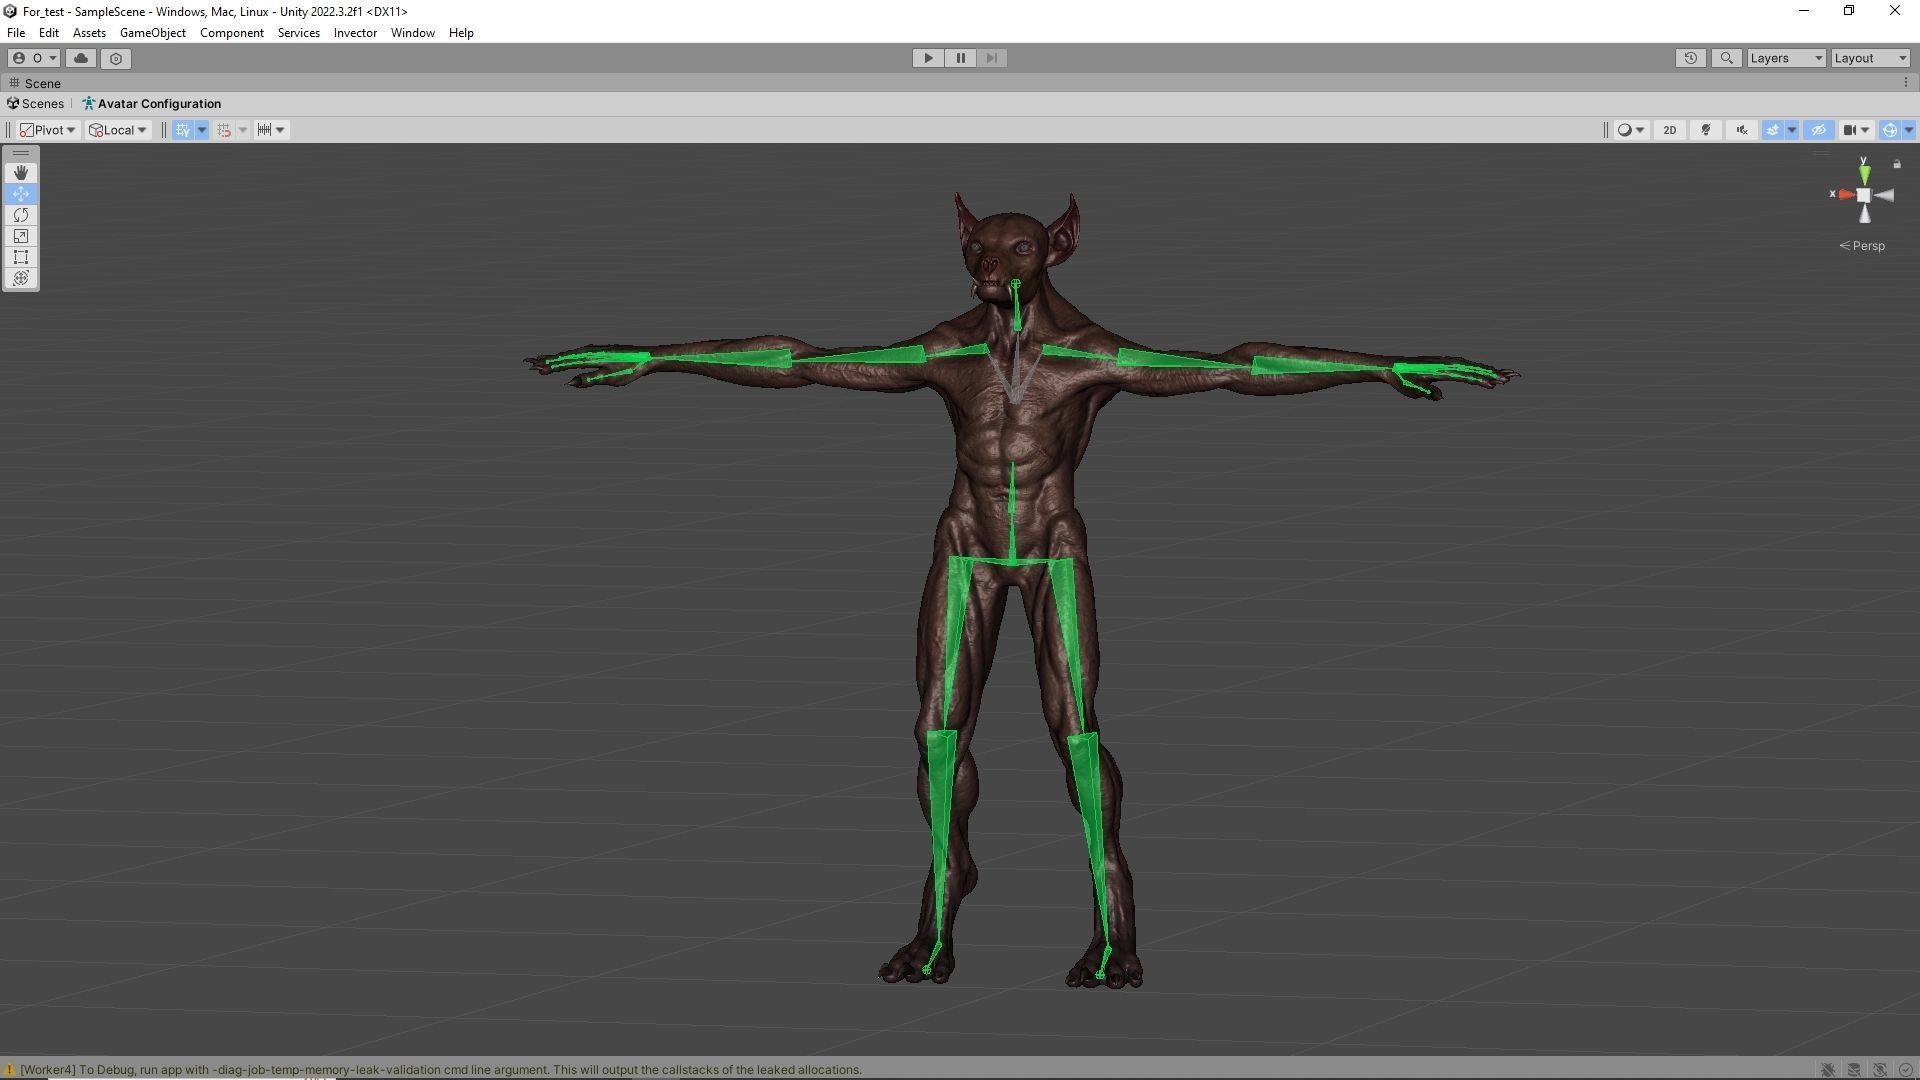The height and width of the screenshot is (1080, 1920).
Task: Select the Rect tool
Action: point(21,257)
